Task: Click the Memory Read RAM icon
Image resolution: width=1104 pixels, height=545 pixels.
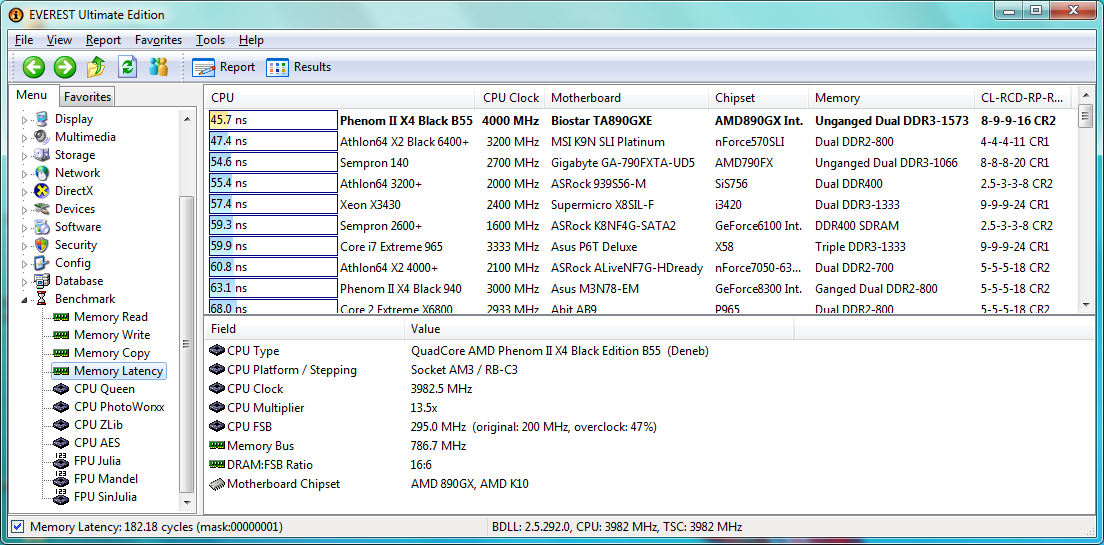Action: pyautogui.click(x=61, y=317)
